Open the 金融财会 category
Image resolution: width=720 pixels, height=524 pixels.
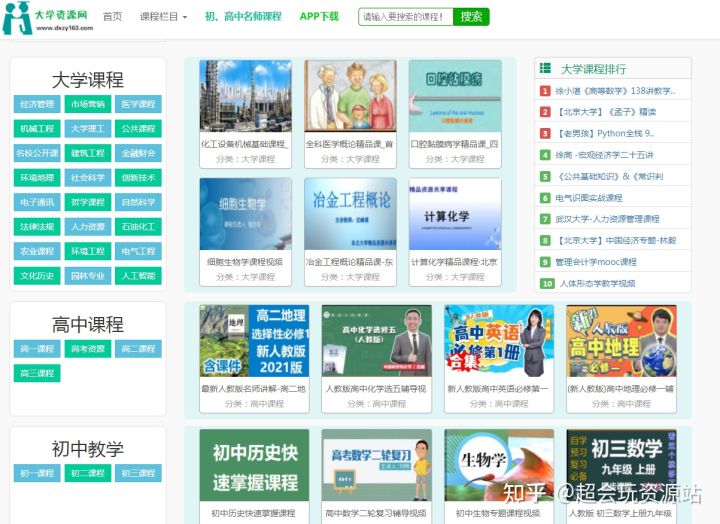138,153
